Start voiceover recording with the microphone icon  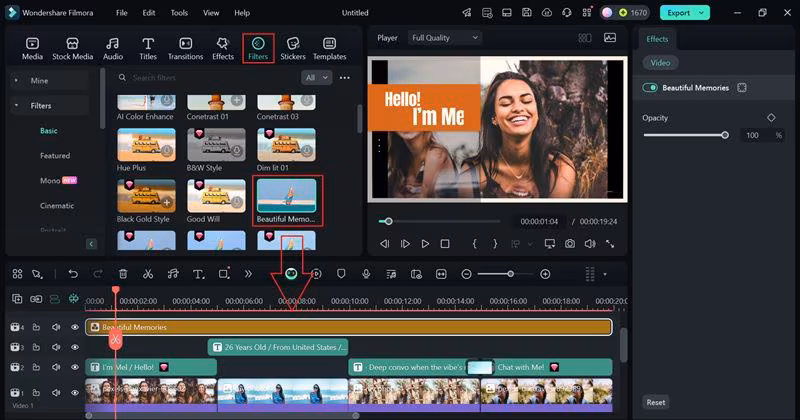tap(366, 274)
